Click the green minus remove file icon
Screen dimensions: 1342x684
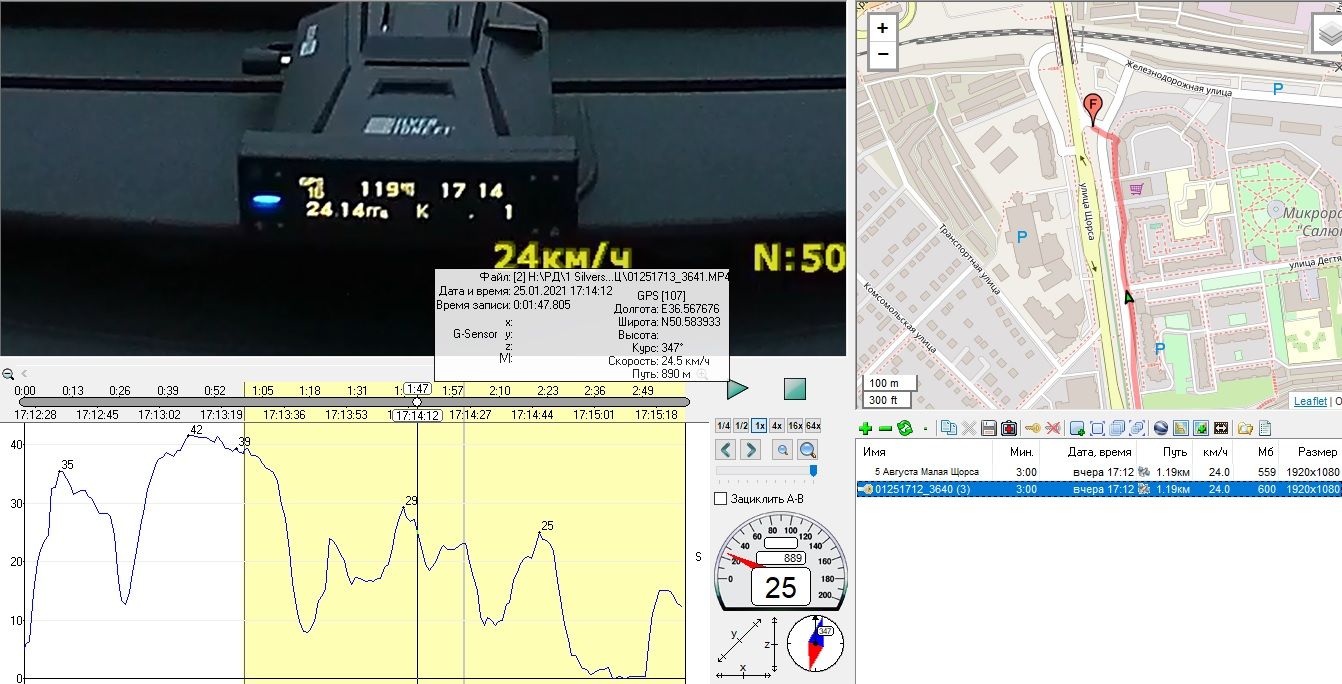click(x=885, y=428)
